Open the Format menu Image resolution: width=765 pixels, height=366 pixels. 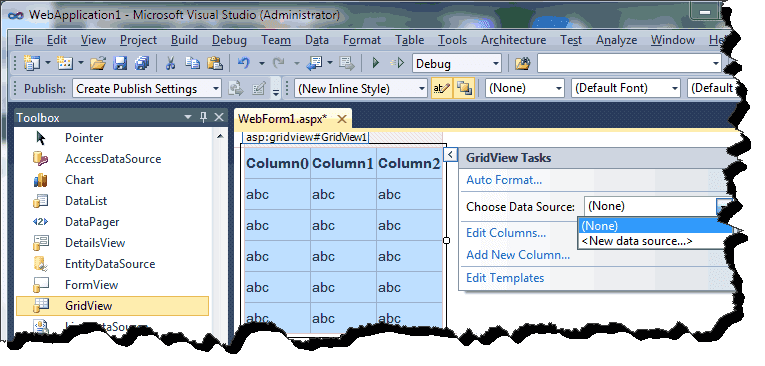pos(362,40)
